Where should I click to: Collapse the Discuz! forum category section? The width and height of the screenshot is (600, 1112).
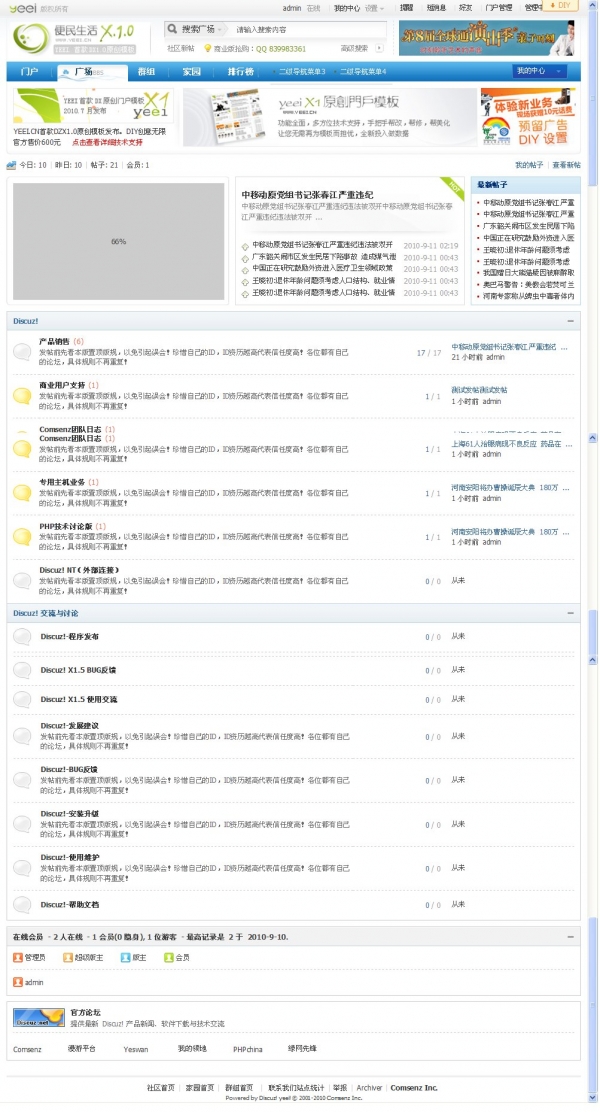click(570, 321)
